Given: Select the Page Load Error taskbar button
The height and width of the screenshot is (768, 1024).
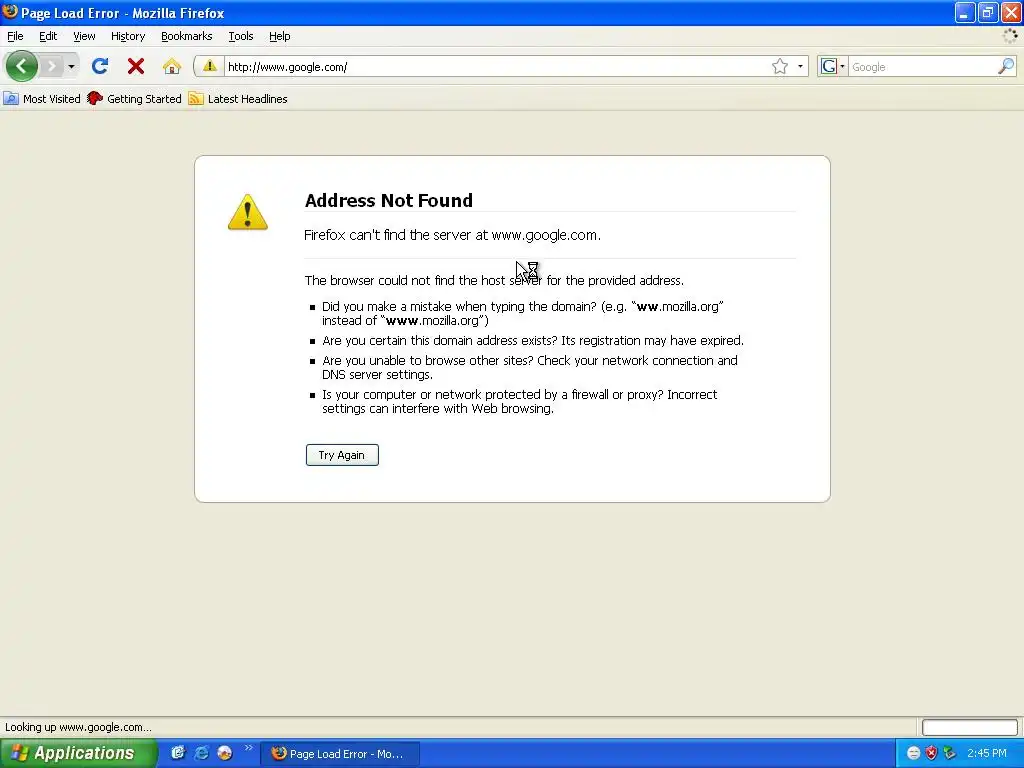Looking at the screenshot, I should (x=340, y=754).
